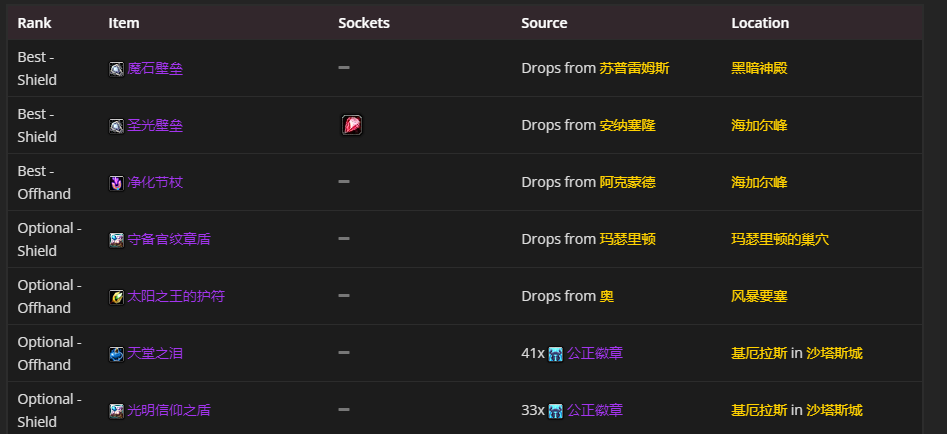Image resolution: width=947 pixels, height=434 pixels.
Task: Open the 苏普雷姆斯 boss link
Action: pyautogui.click(x=634, y=69)
